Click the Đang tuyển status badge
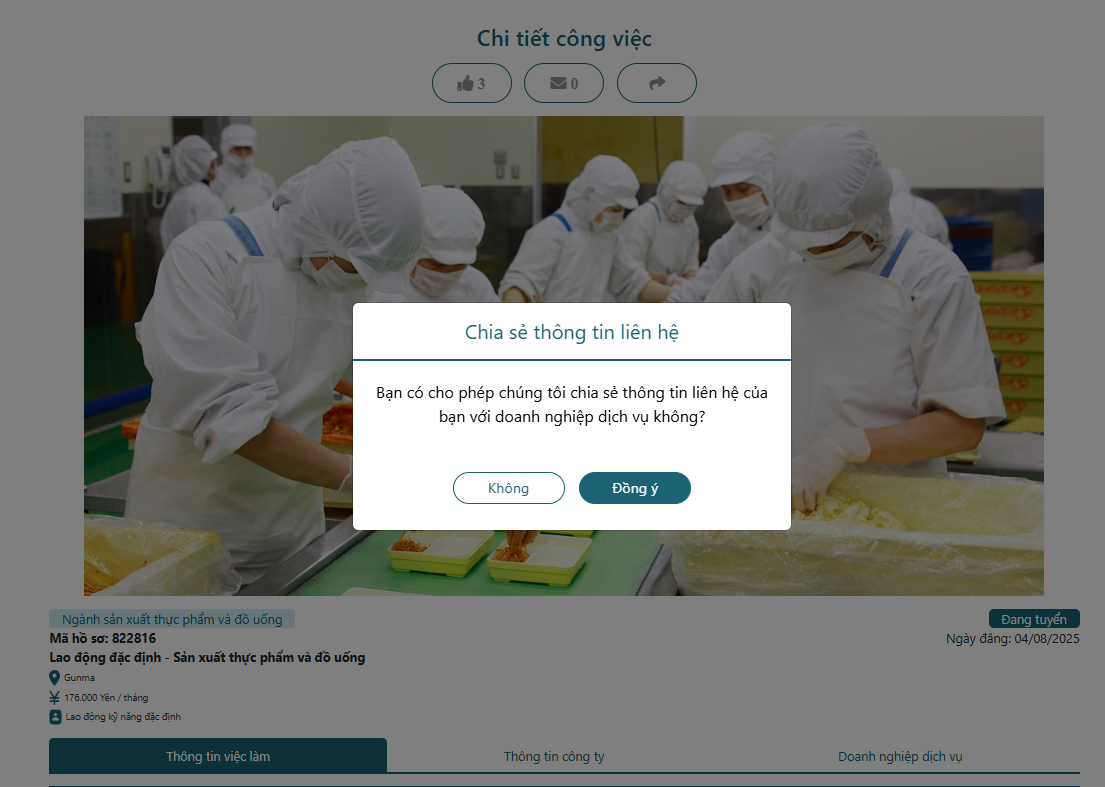Viewport: 1105px width, 787px height. point(1034,619)
